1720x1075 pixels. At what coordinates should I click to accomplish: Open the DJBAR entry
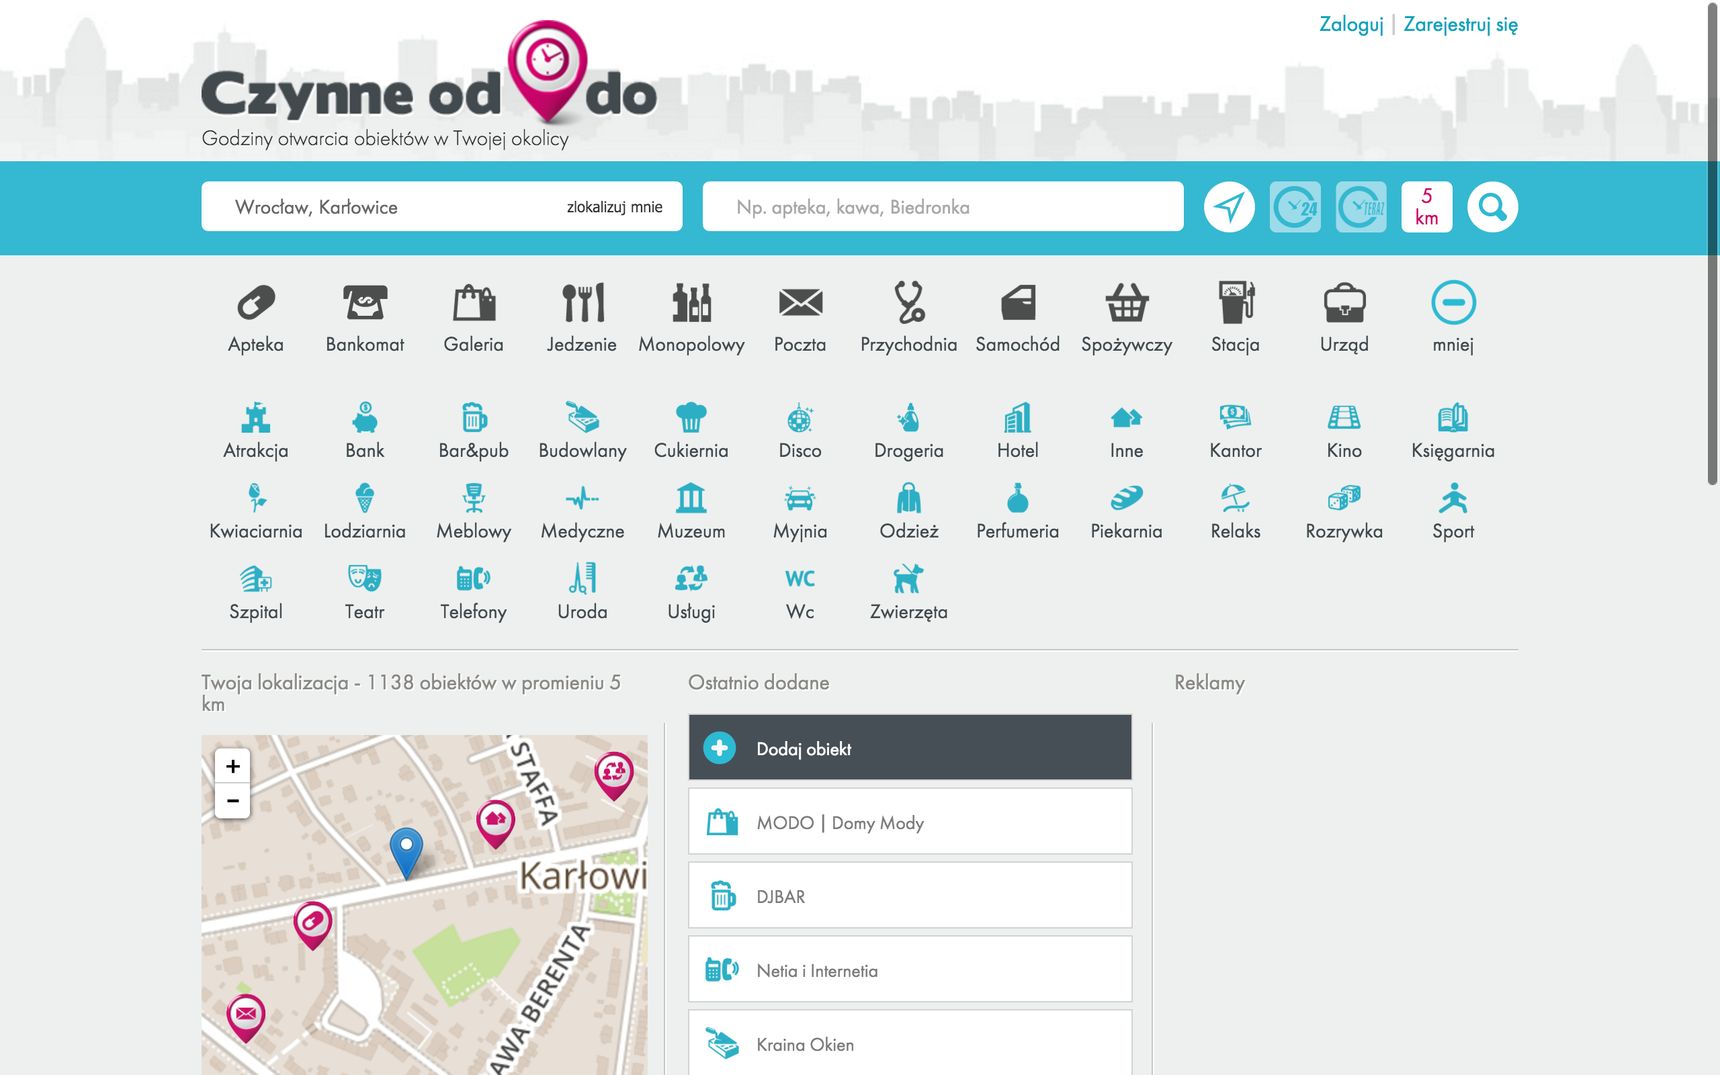tap(910, 895)
